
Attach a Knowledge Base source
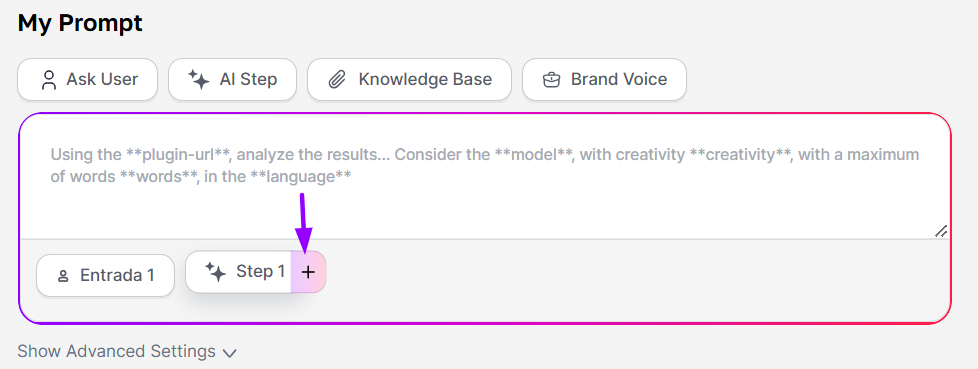(x=409, y=79)
